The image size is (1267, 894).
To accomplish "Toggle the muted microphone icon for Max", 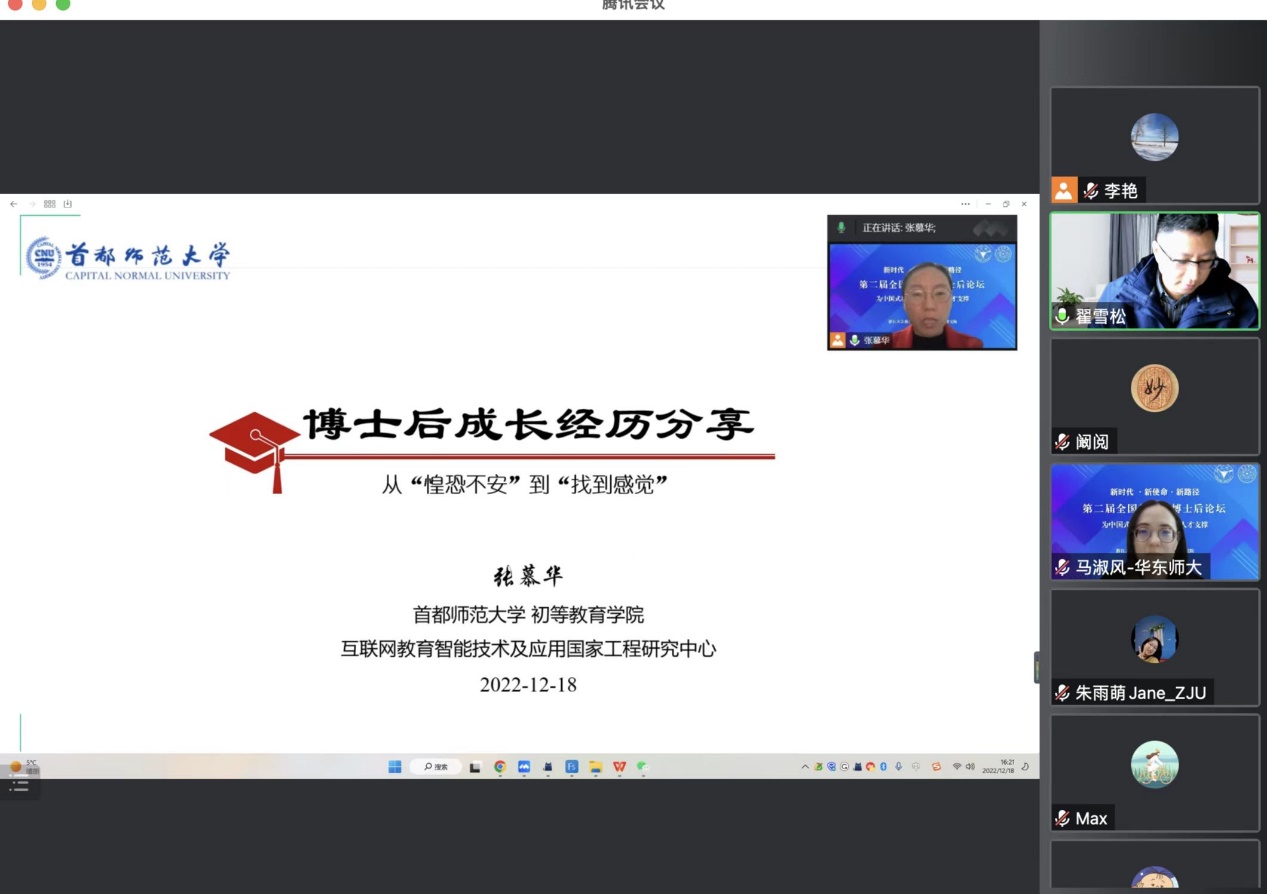I will pos(1062,818).
